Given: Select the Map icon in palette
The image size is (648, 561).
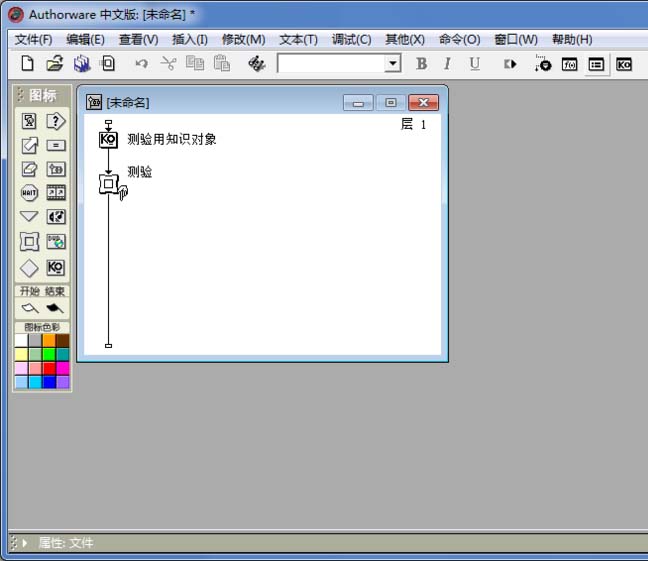Looking at the screenshot, I should (x=56, y=169).
